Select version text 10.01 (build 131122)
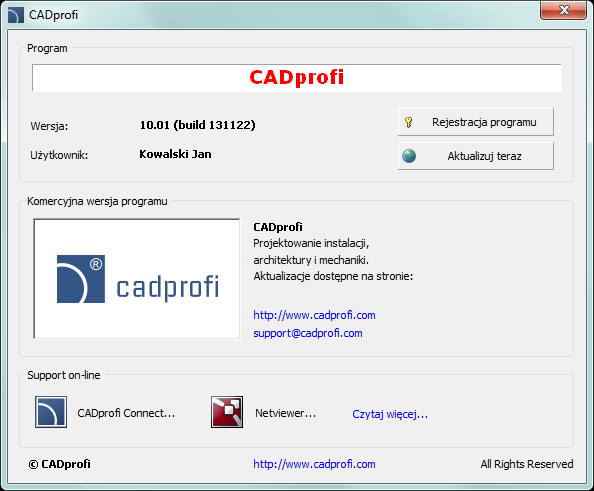The width and height of the screenshot is (594, 491). click(x=197, y=125)
